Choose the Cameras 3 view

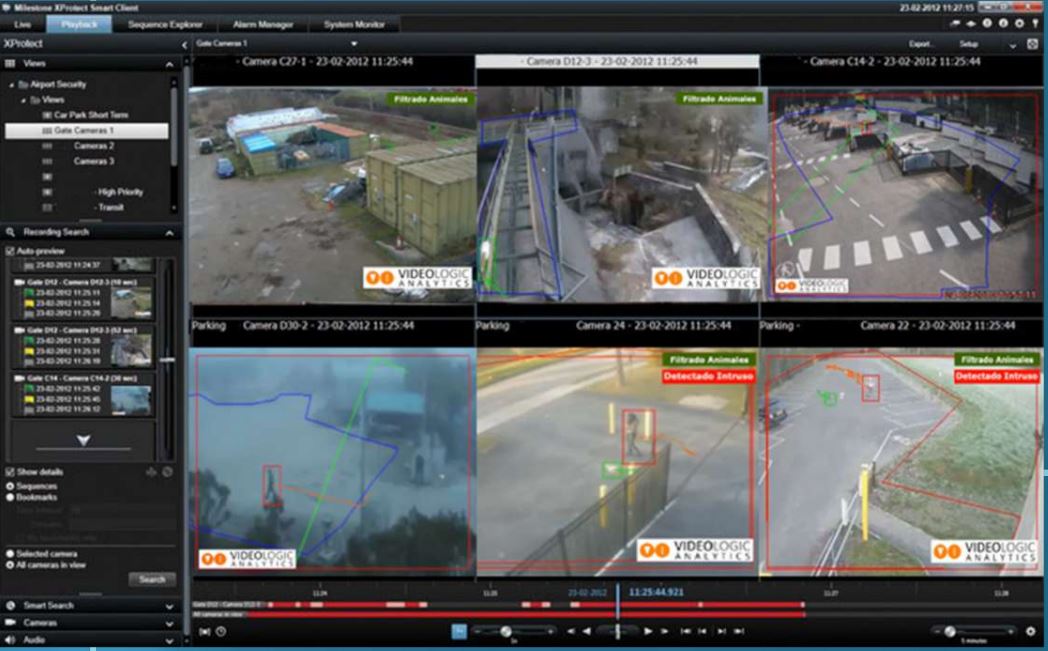(94, 161)
